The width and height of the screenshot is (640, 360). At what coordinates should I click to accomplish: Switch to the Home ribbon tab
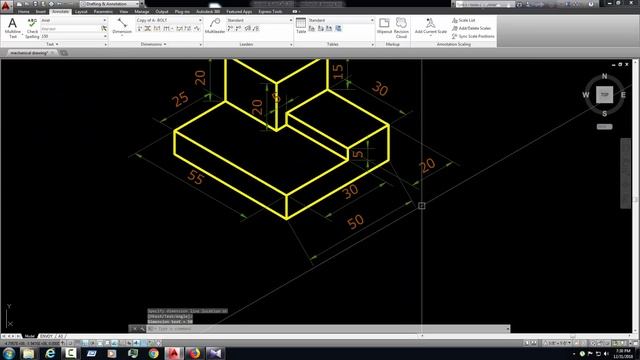point(24,11)
